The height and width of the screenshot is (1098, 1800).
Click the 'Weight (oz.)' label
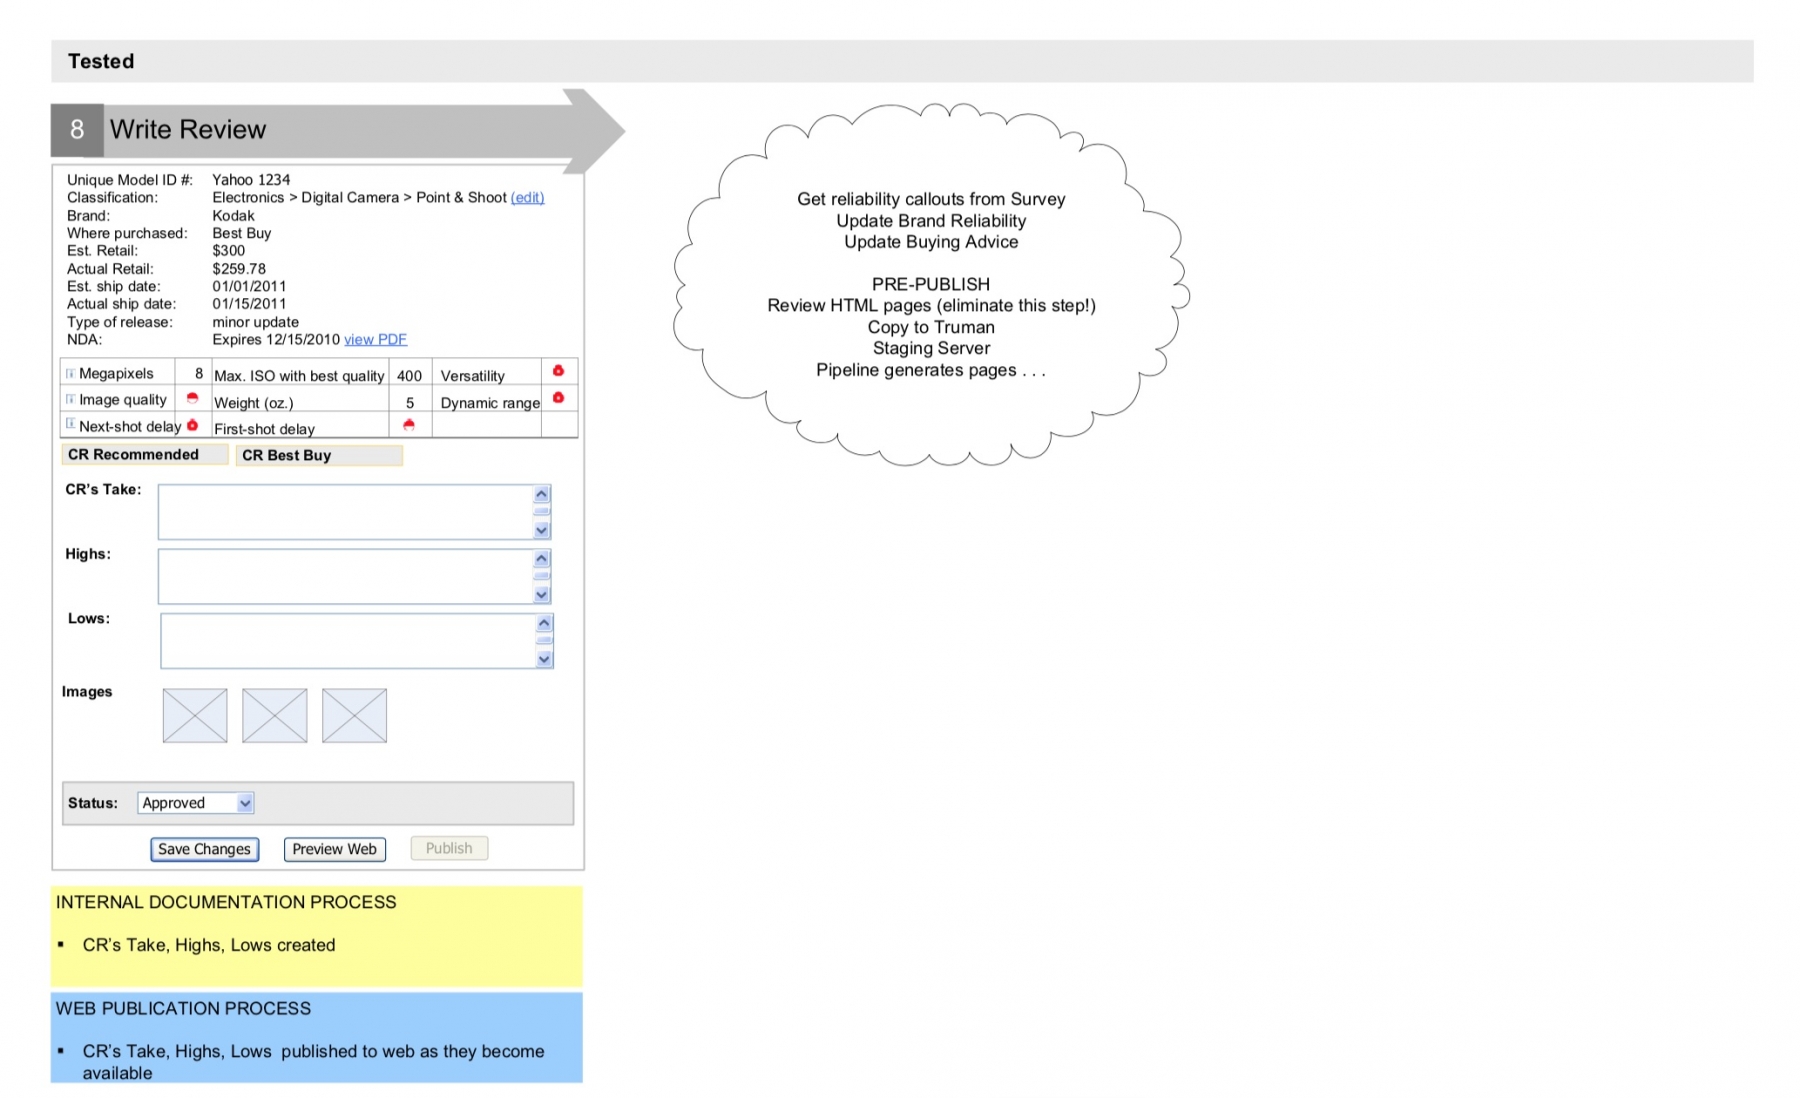(x=254, y=403)
